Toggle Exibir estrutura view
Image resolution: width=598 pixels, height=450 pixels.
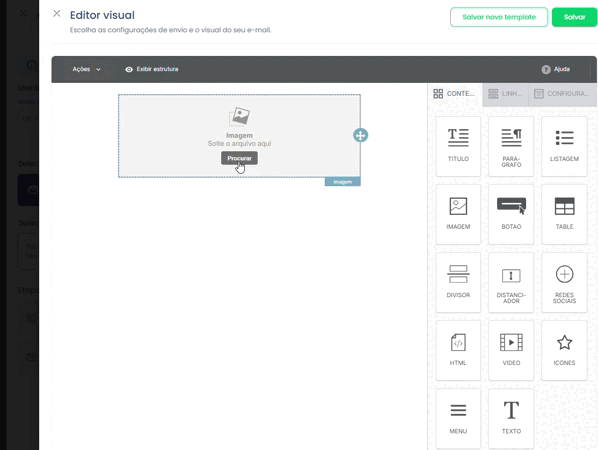click(x=152, y=69)
